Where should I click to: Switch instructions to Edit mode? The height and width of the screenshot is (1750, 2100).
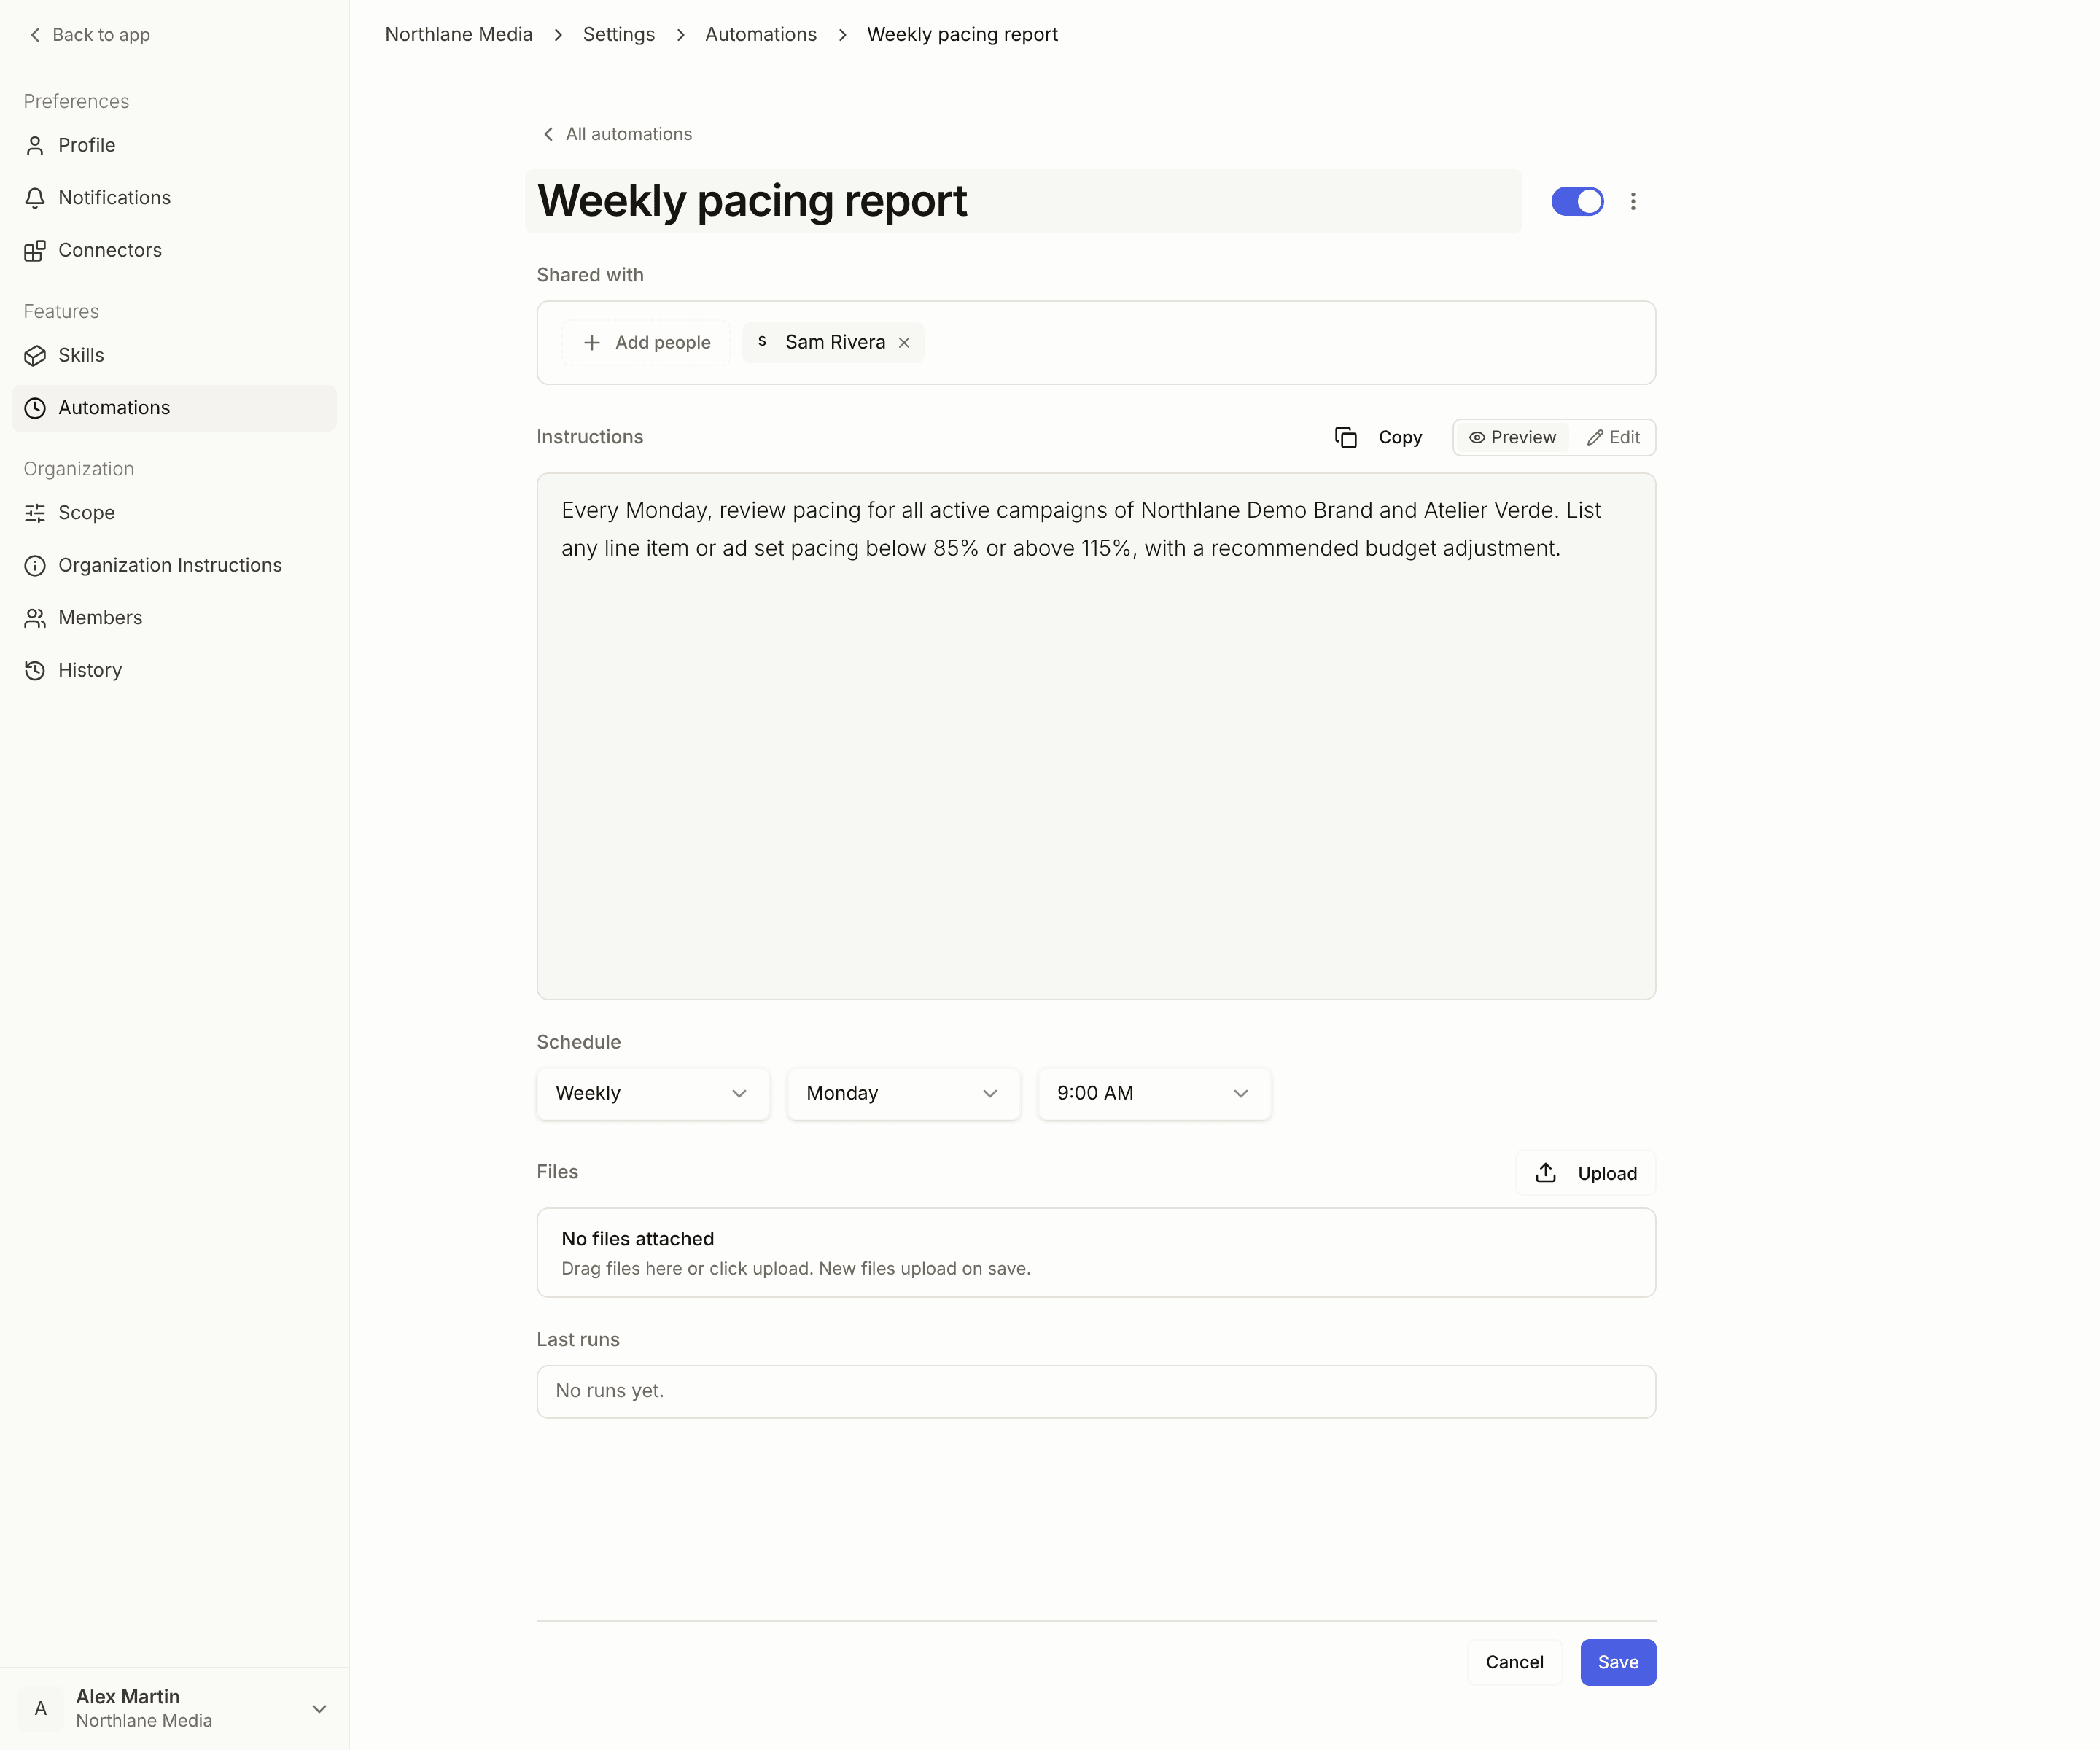coord(1613,437)
